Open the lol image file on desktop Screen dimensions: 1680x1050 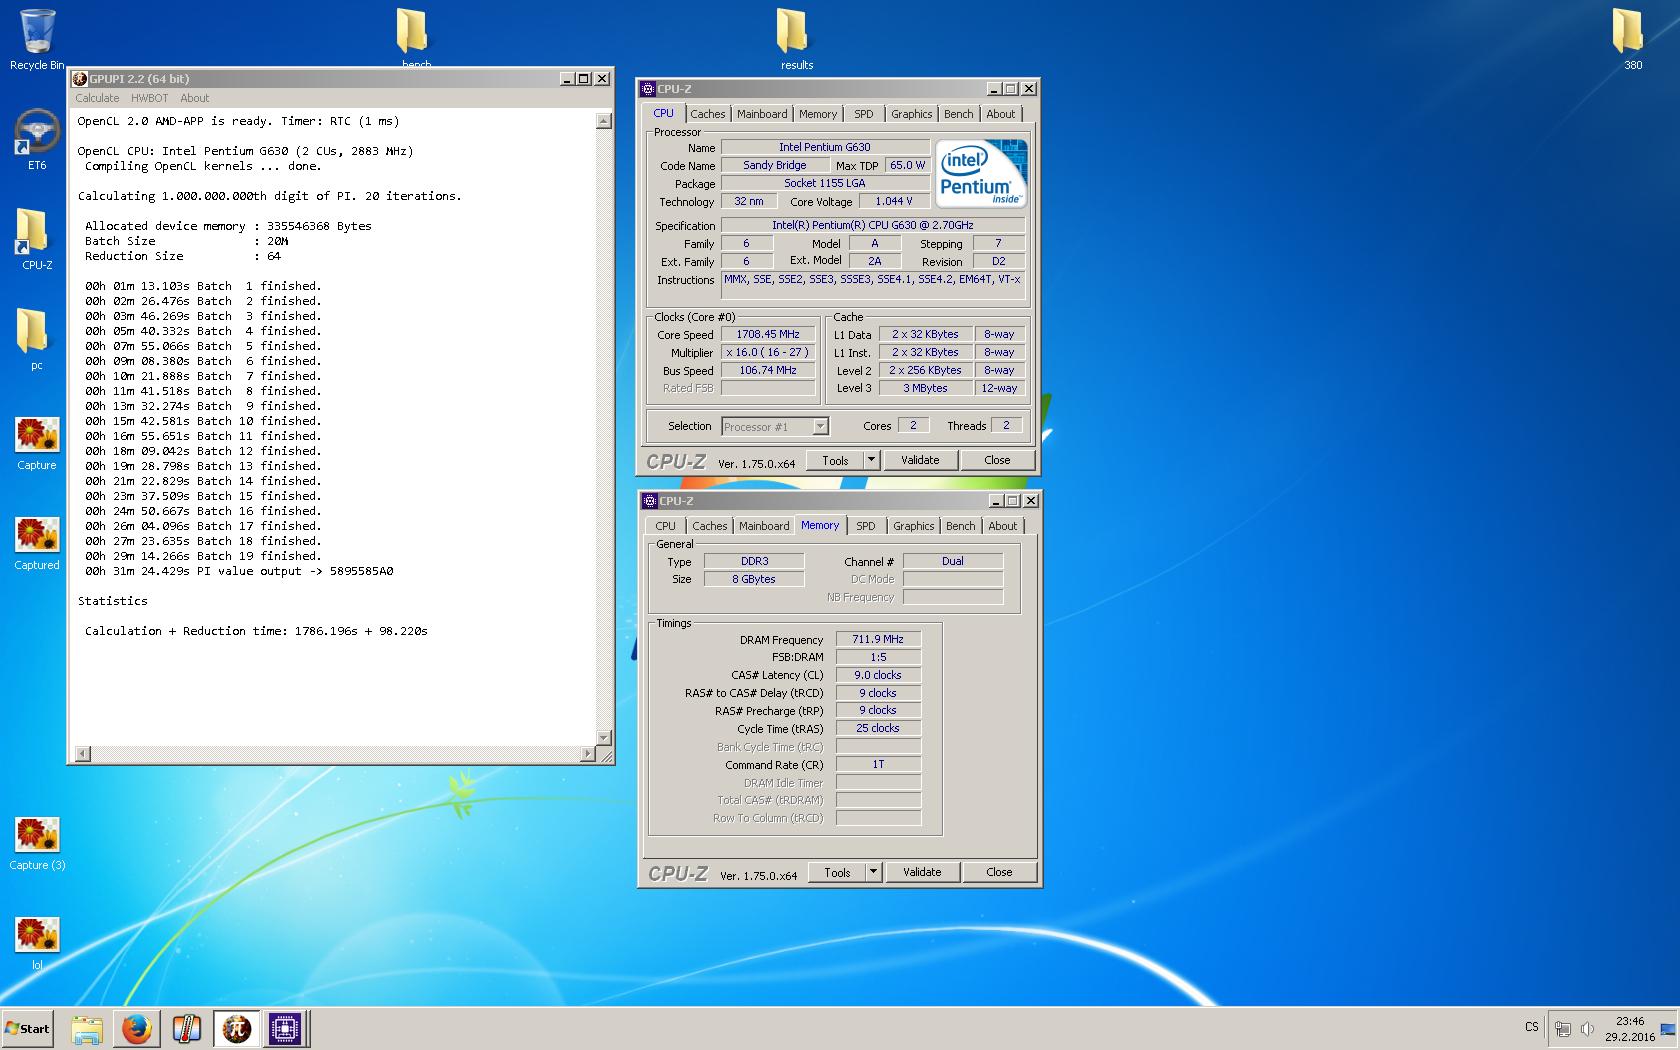(37, 943)
